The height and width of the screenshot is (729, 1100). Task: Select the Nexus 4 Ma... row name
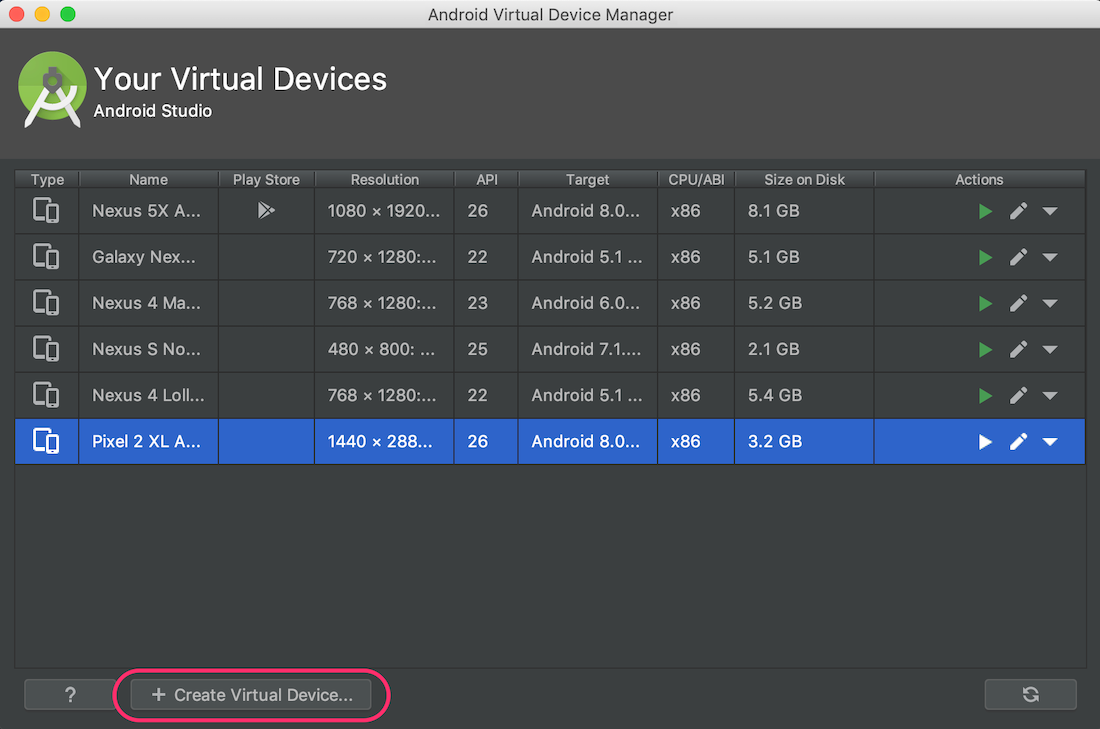[147, 303]
